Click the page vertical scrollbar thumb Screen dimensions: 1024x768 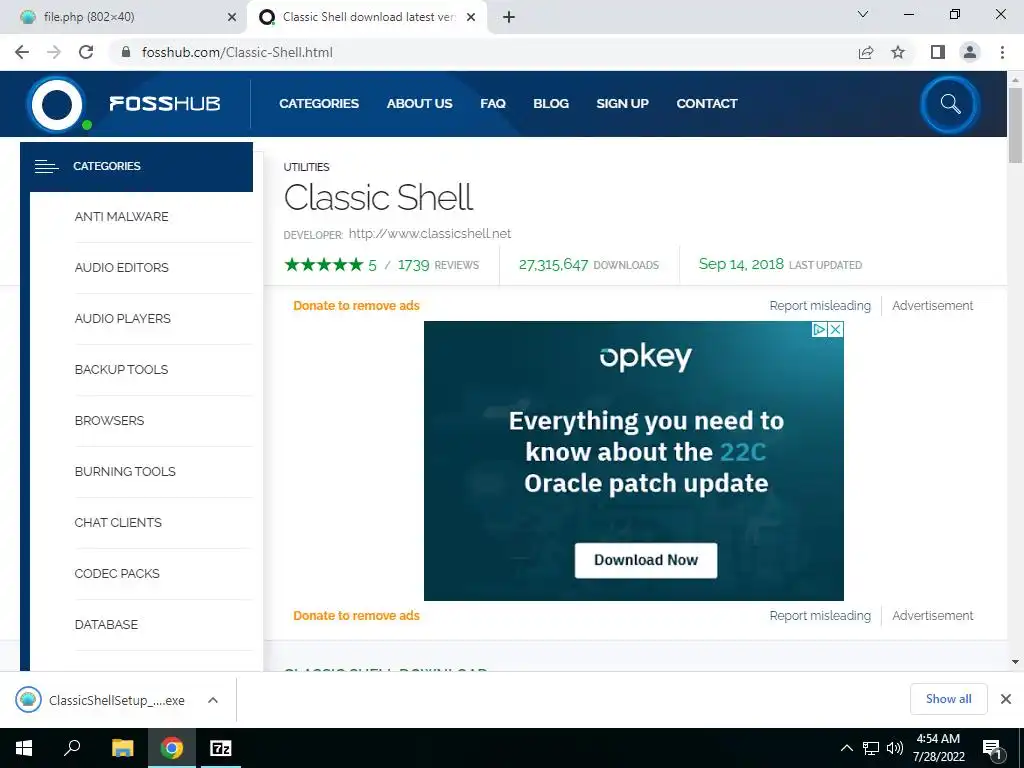pos(1015,124)
